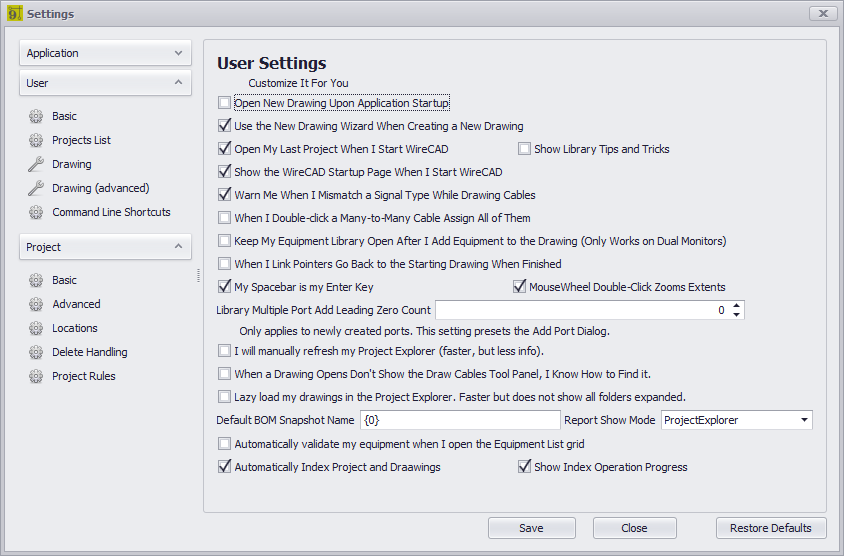Click the gear icon beside Delete Handling
This screenshot has width=844, height=556.
(36, 353)
